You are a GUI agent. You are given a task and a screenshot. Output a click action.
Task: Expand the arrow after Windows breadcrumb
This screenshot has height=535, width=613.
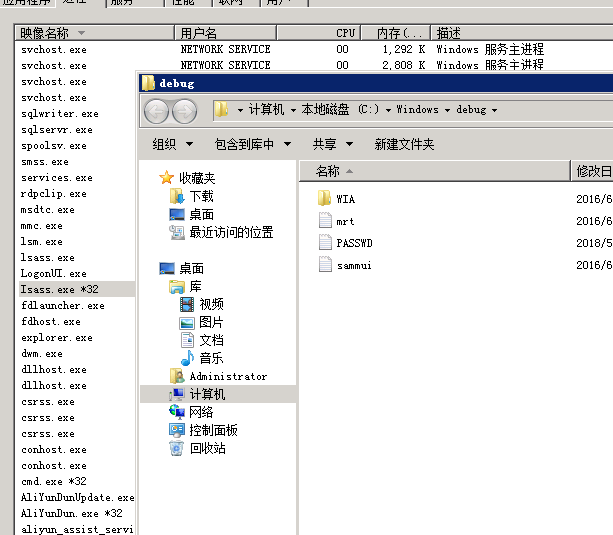click(447, 110)
